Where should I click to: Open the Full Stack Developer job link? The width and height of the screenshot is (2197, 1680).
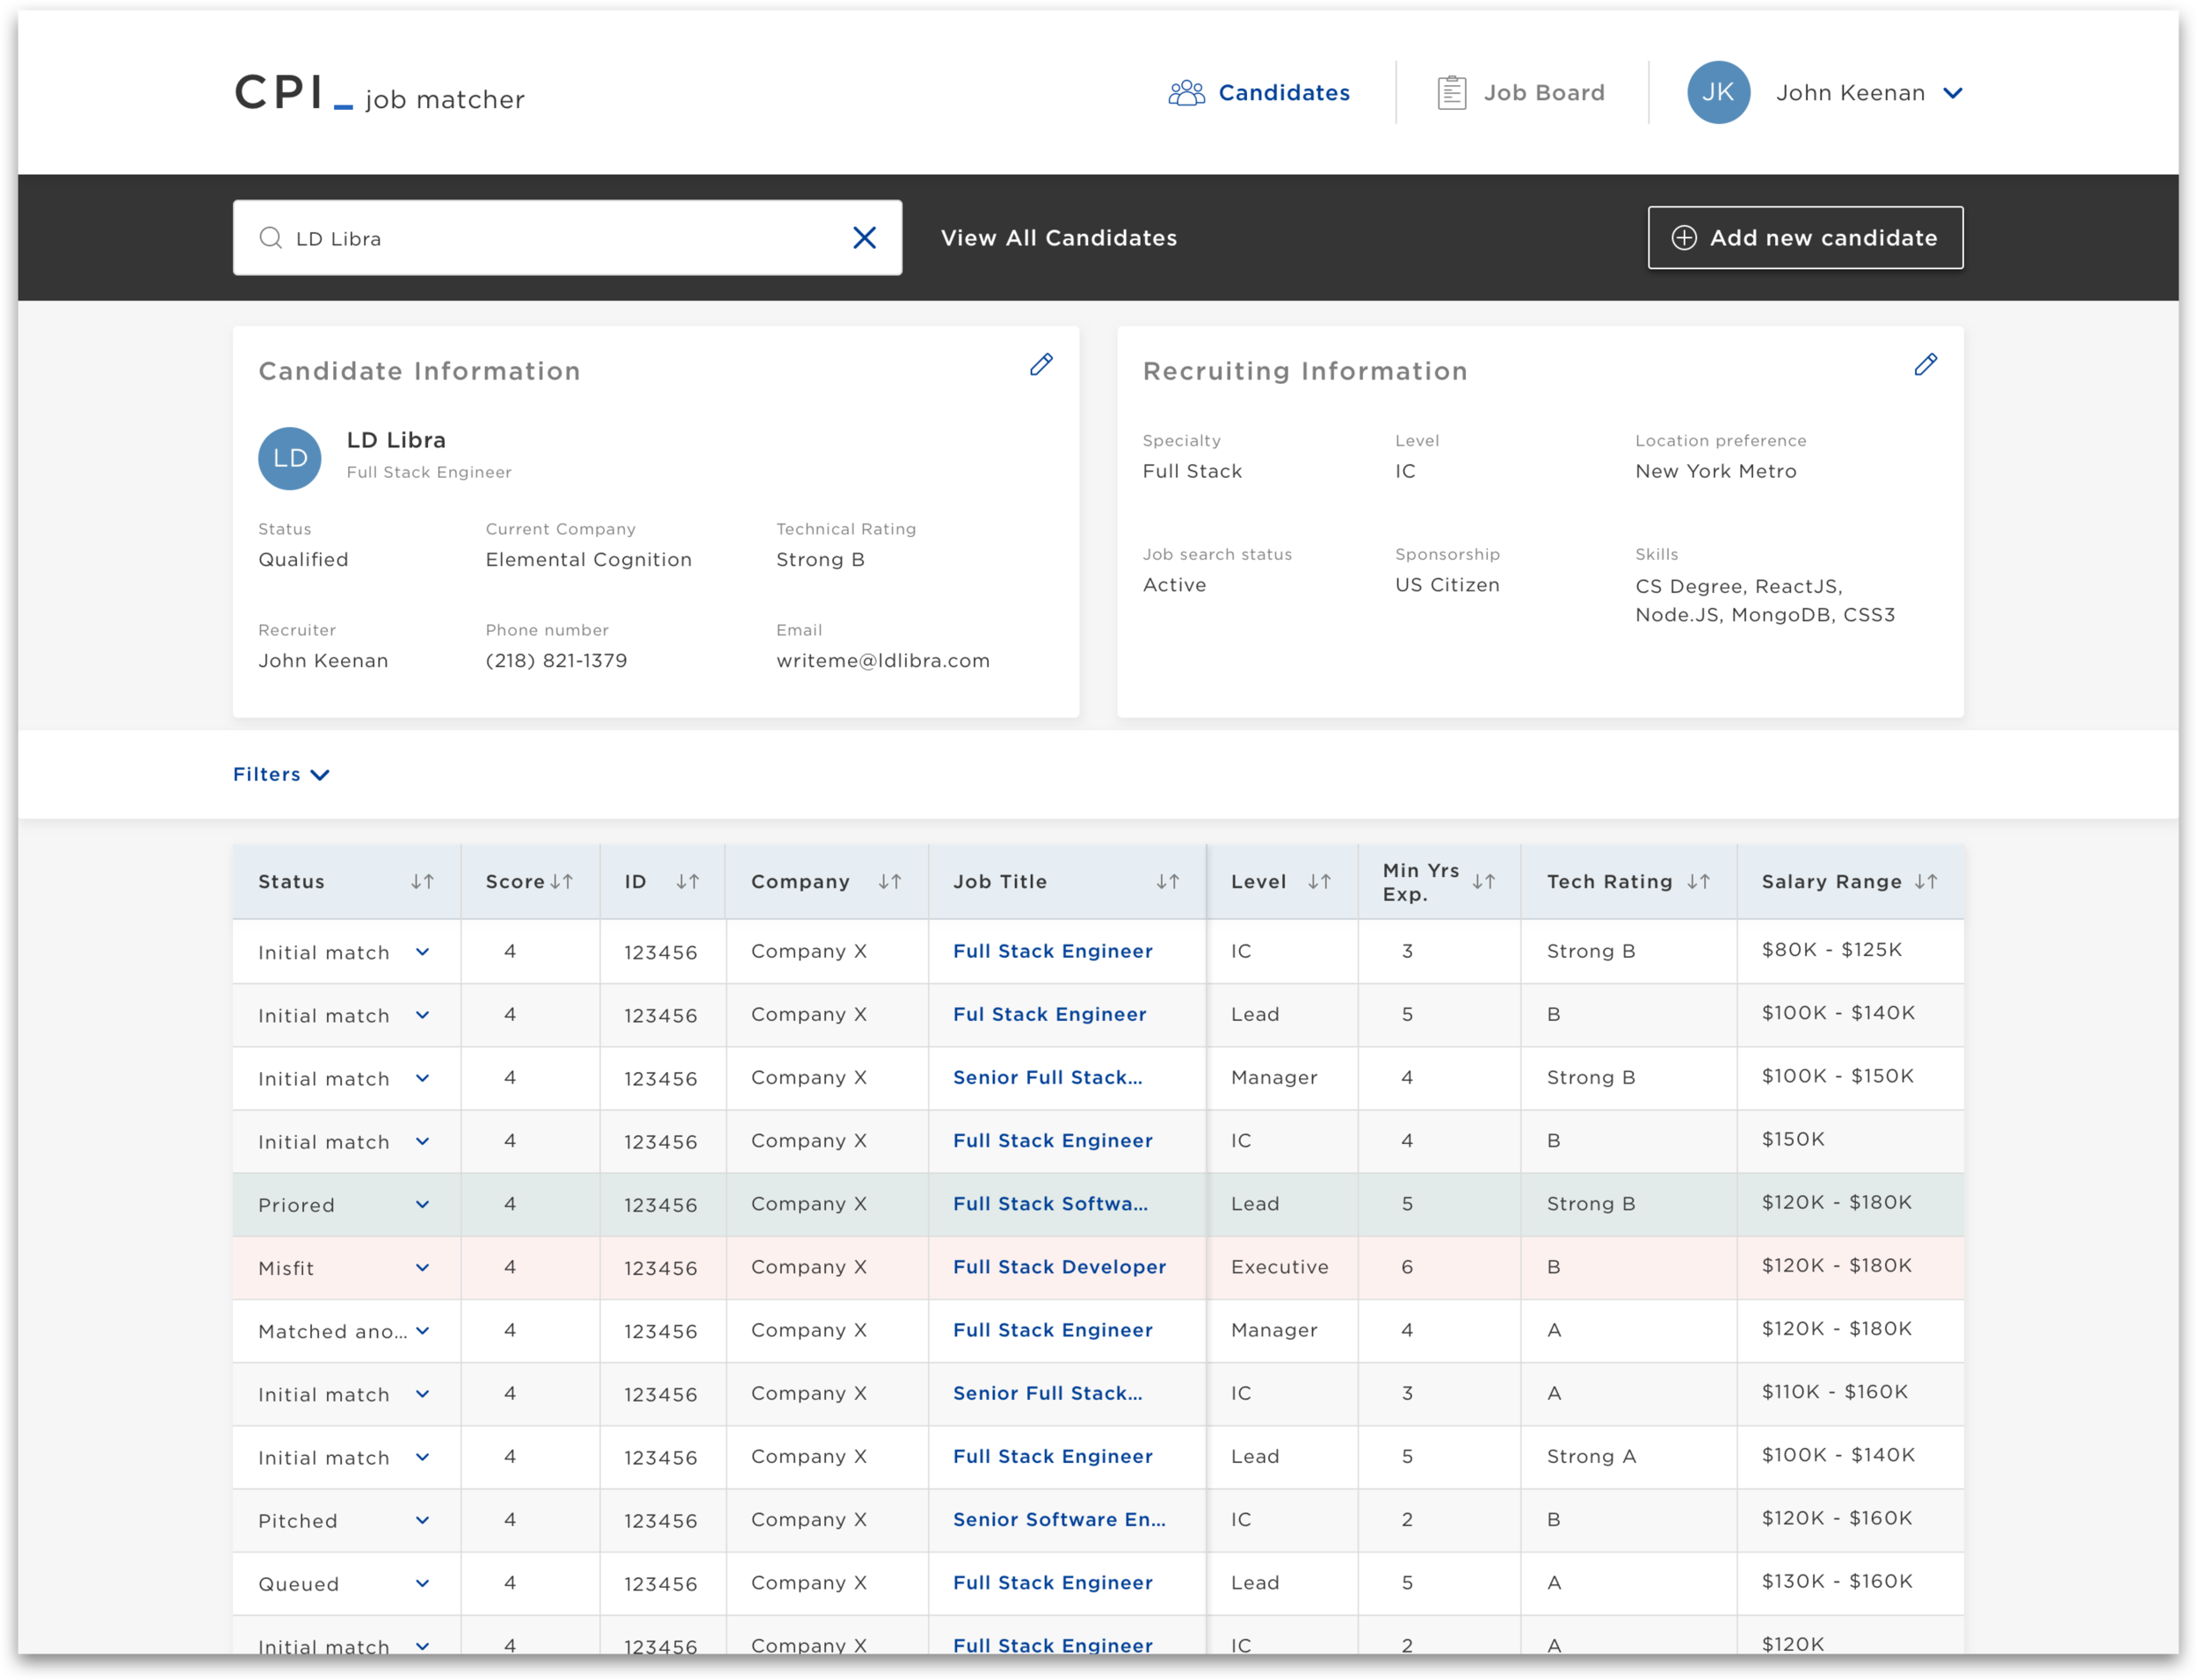(1059, 1267)
